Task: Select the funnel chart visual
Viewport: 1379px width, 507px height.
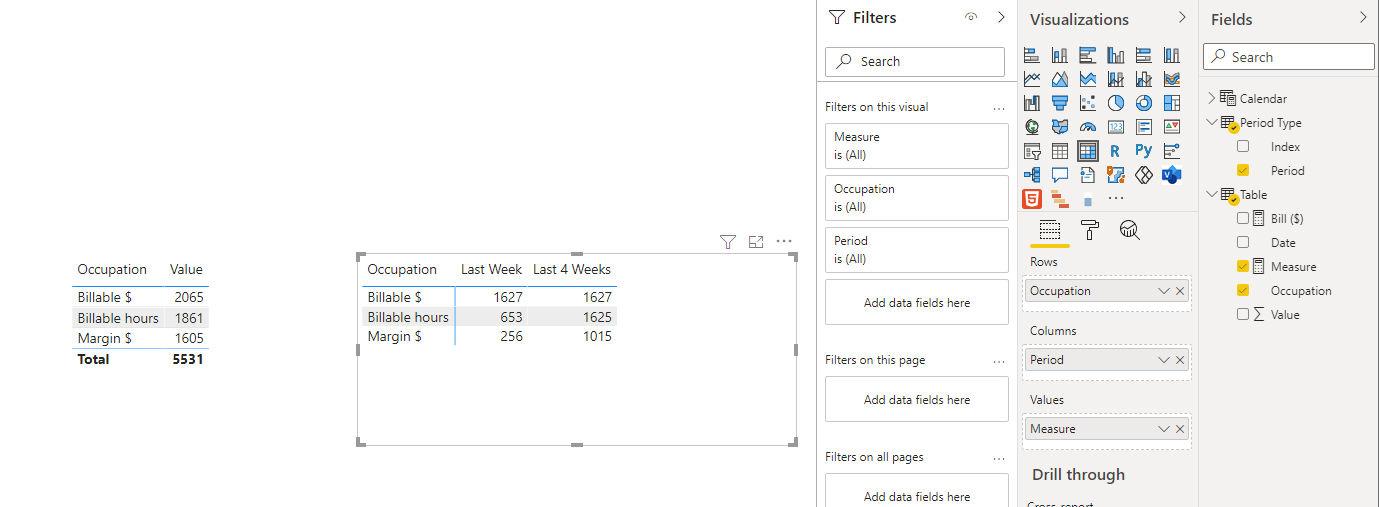Action: click(x=1060, y=103)
